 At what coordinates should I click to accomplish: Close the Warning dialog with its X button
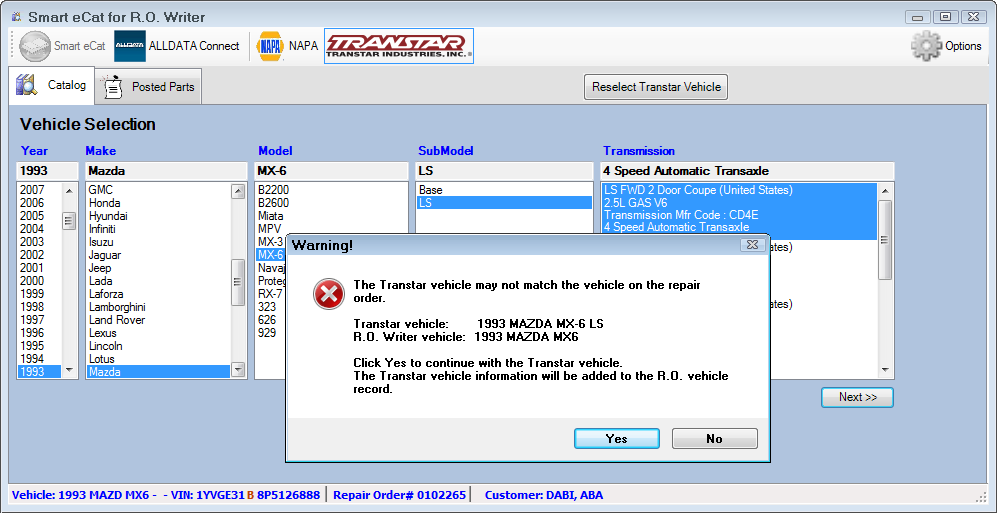click(x=753, y=245)
